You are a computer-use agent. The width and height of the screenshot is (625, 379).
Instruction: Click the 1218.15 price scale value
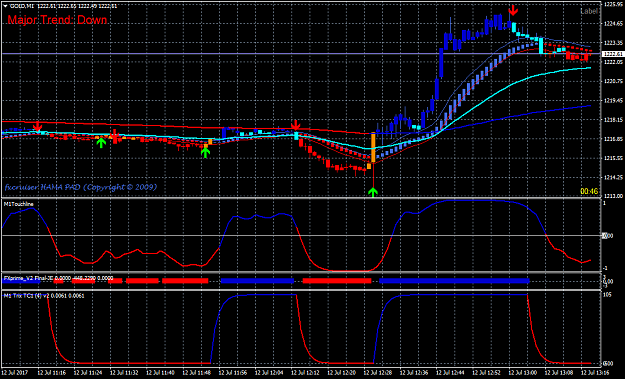(x=613, y=120)
